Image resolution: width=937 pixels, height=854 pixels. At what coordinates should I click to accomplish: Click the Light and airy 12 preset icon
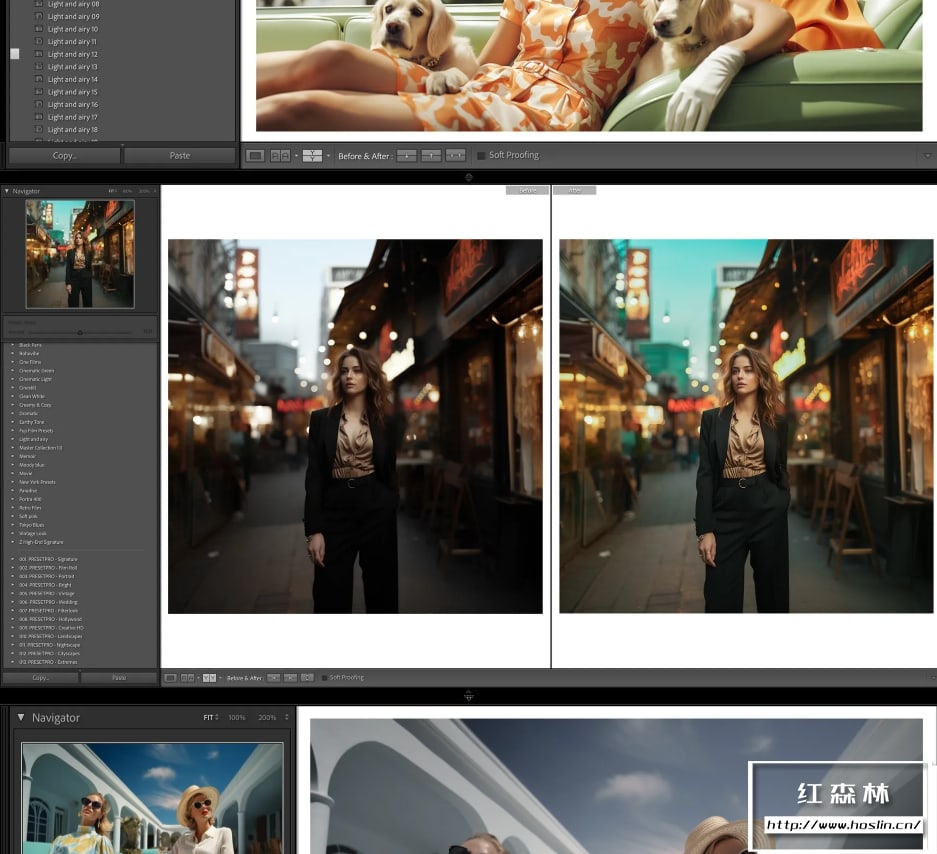tap(39, 55)
